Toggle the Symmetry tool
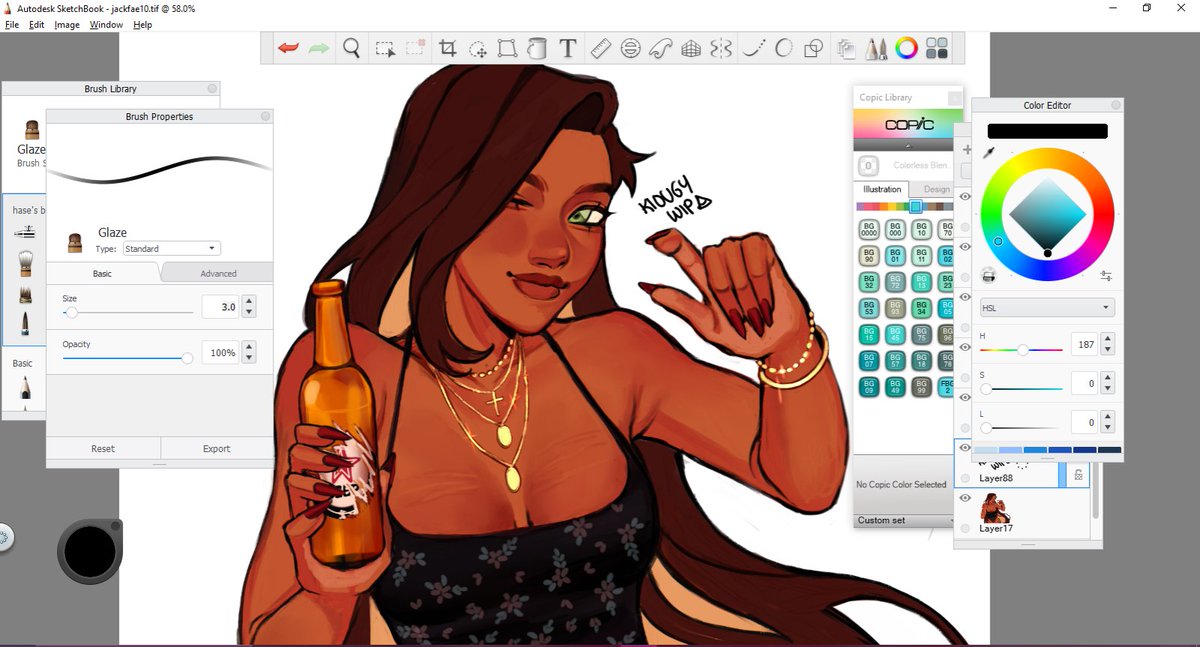The image size is (1200, 647). (x=721, y=47)
